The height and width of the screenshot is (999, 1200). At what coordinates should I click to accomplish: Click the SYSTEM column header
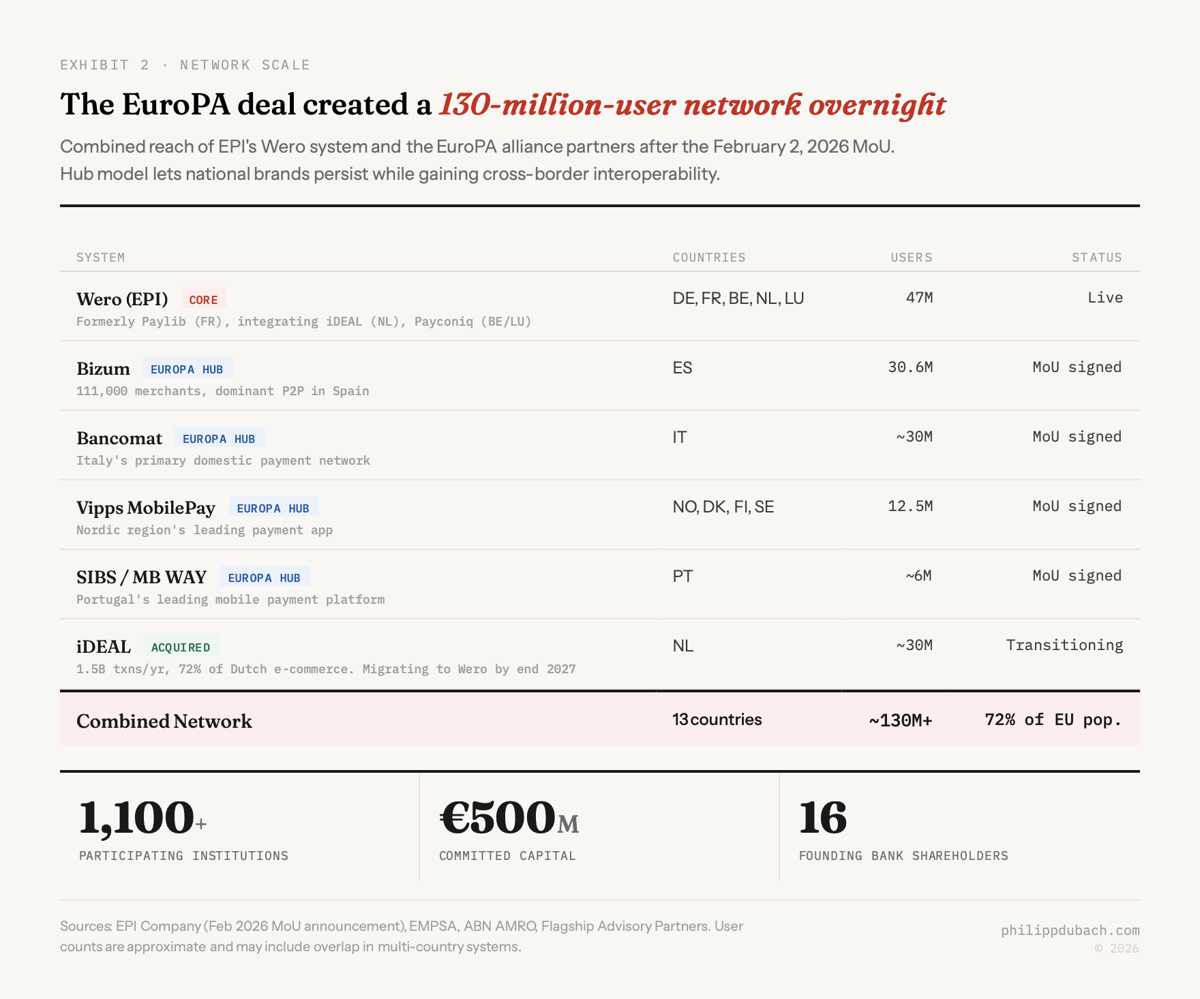(101, 257)
